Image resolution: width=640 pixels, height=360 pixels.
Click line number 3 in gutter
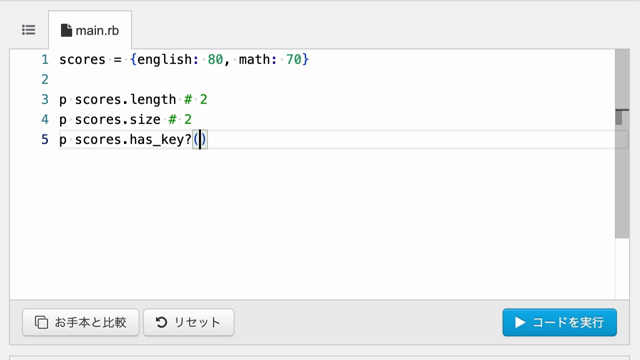point(44,100)
